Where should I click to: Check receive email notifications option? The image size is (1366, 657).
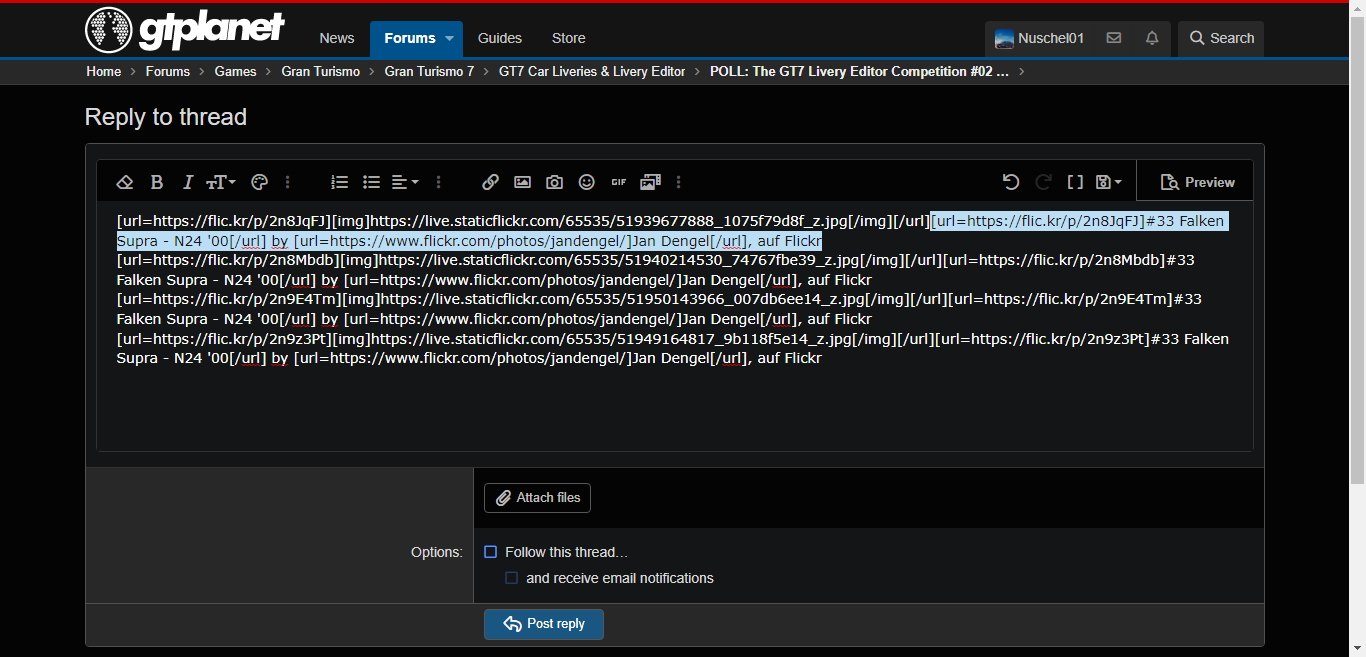click(x=512, y=578)
